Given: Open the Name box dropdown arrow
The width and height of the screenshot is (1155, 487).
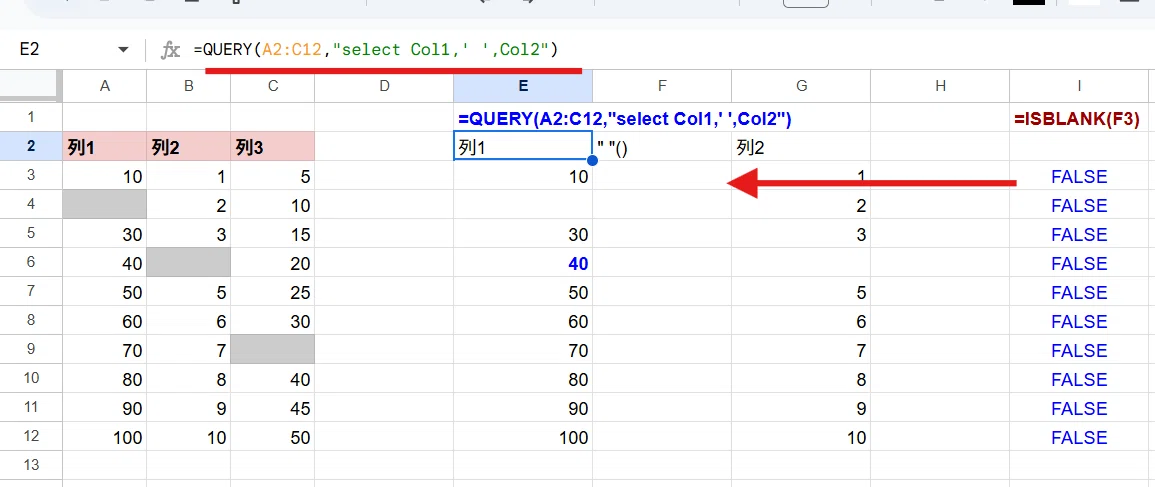Looking at the screenshot, I should pyautogui.click(x=123, y=50).
